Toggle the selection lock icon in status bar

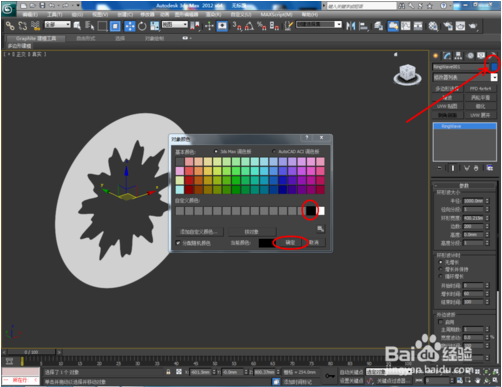point(168,372)
